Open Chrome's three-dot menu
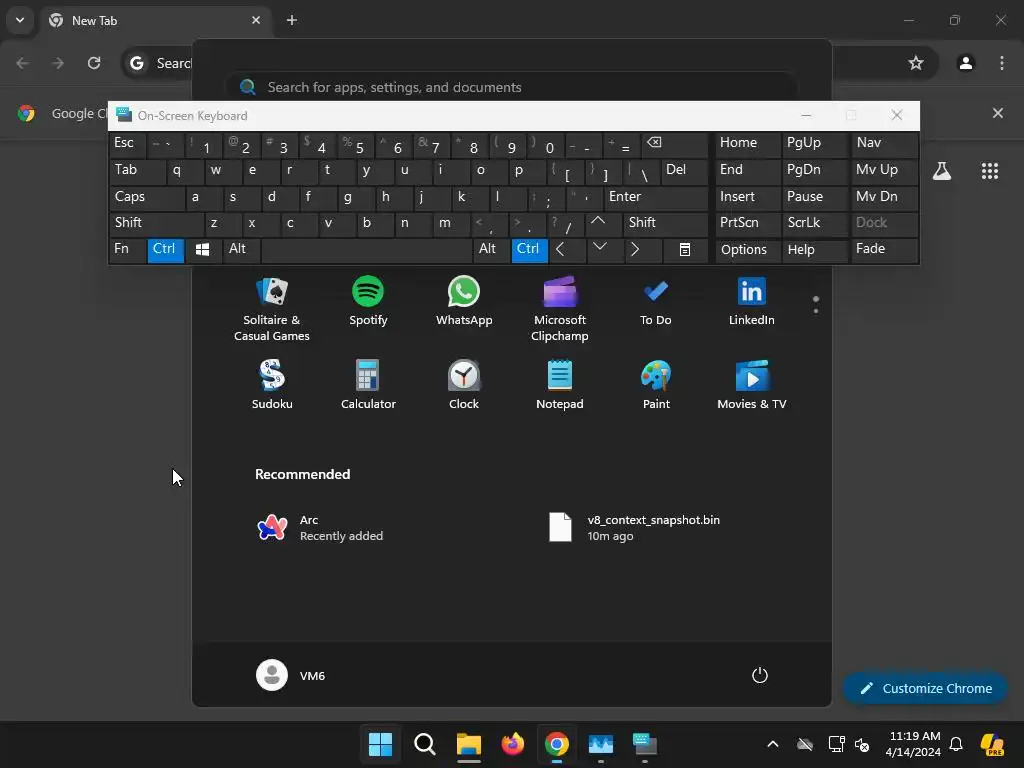The height and width of the screenshot is (768, 1024). 1001,63
